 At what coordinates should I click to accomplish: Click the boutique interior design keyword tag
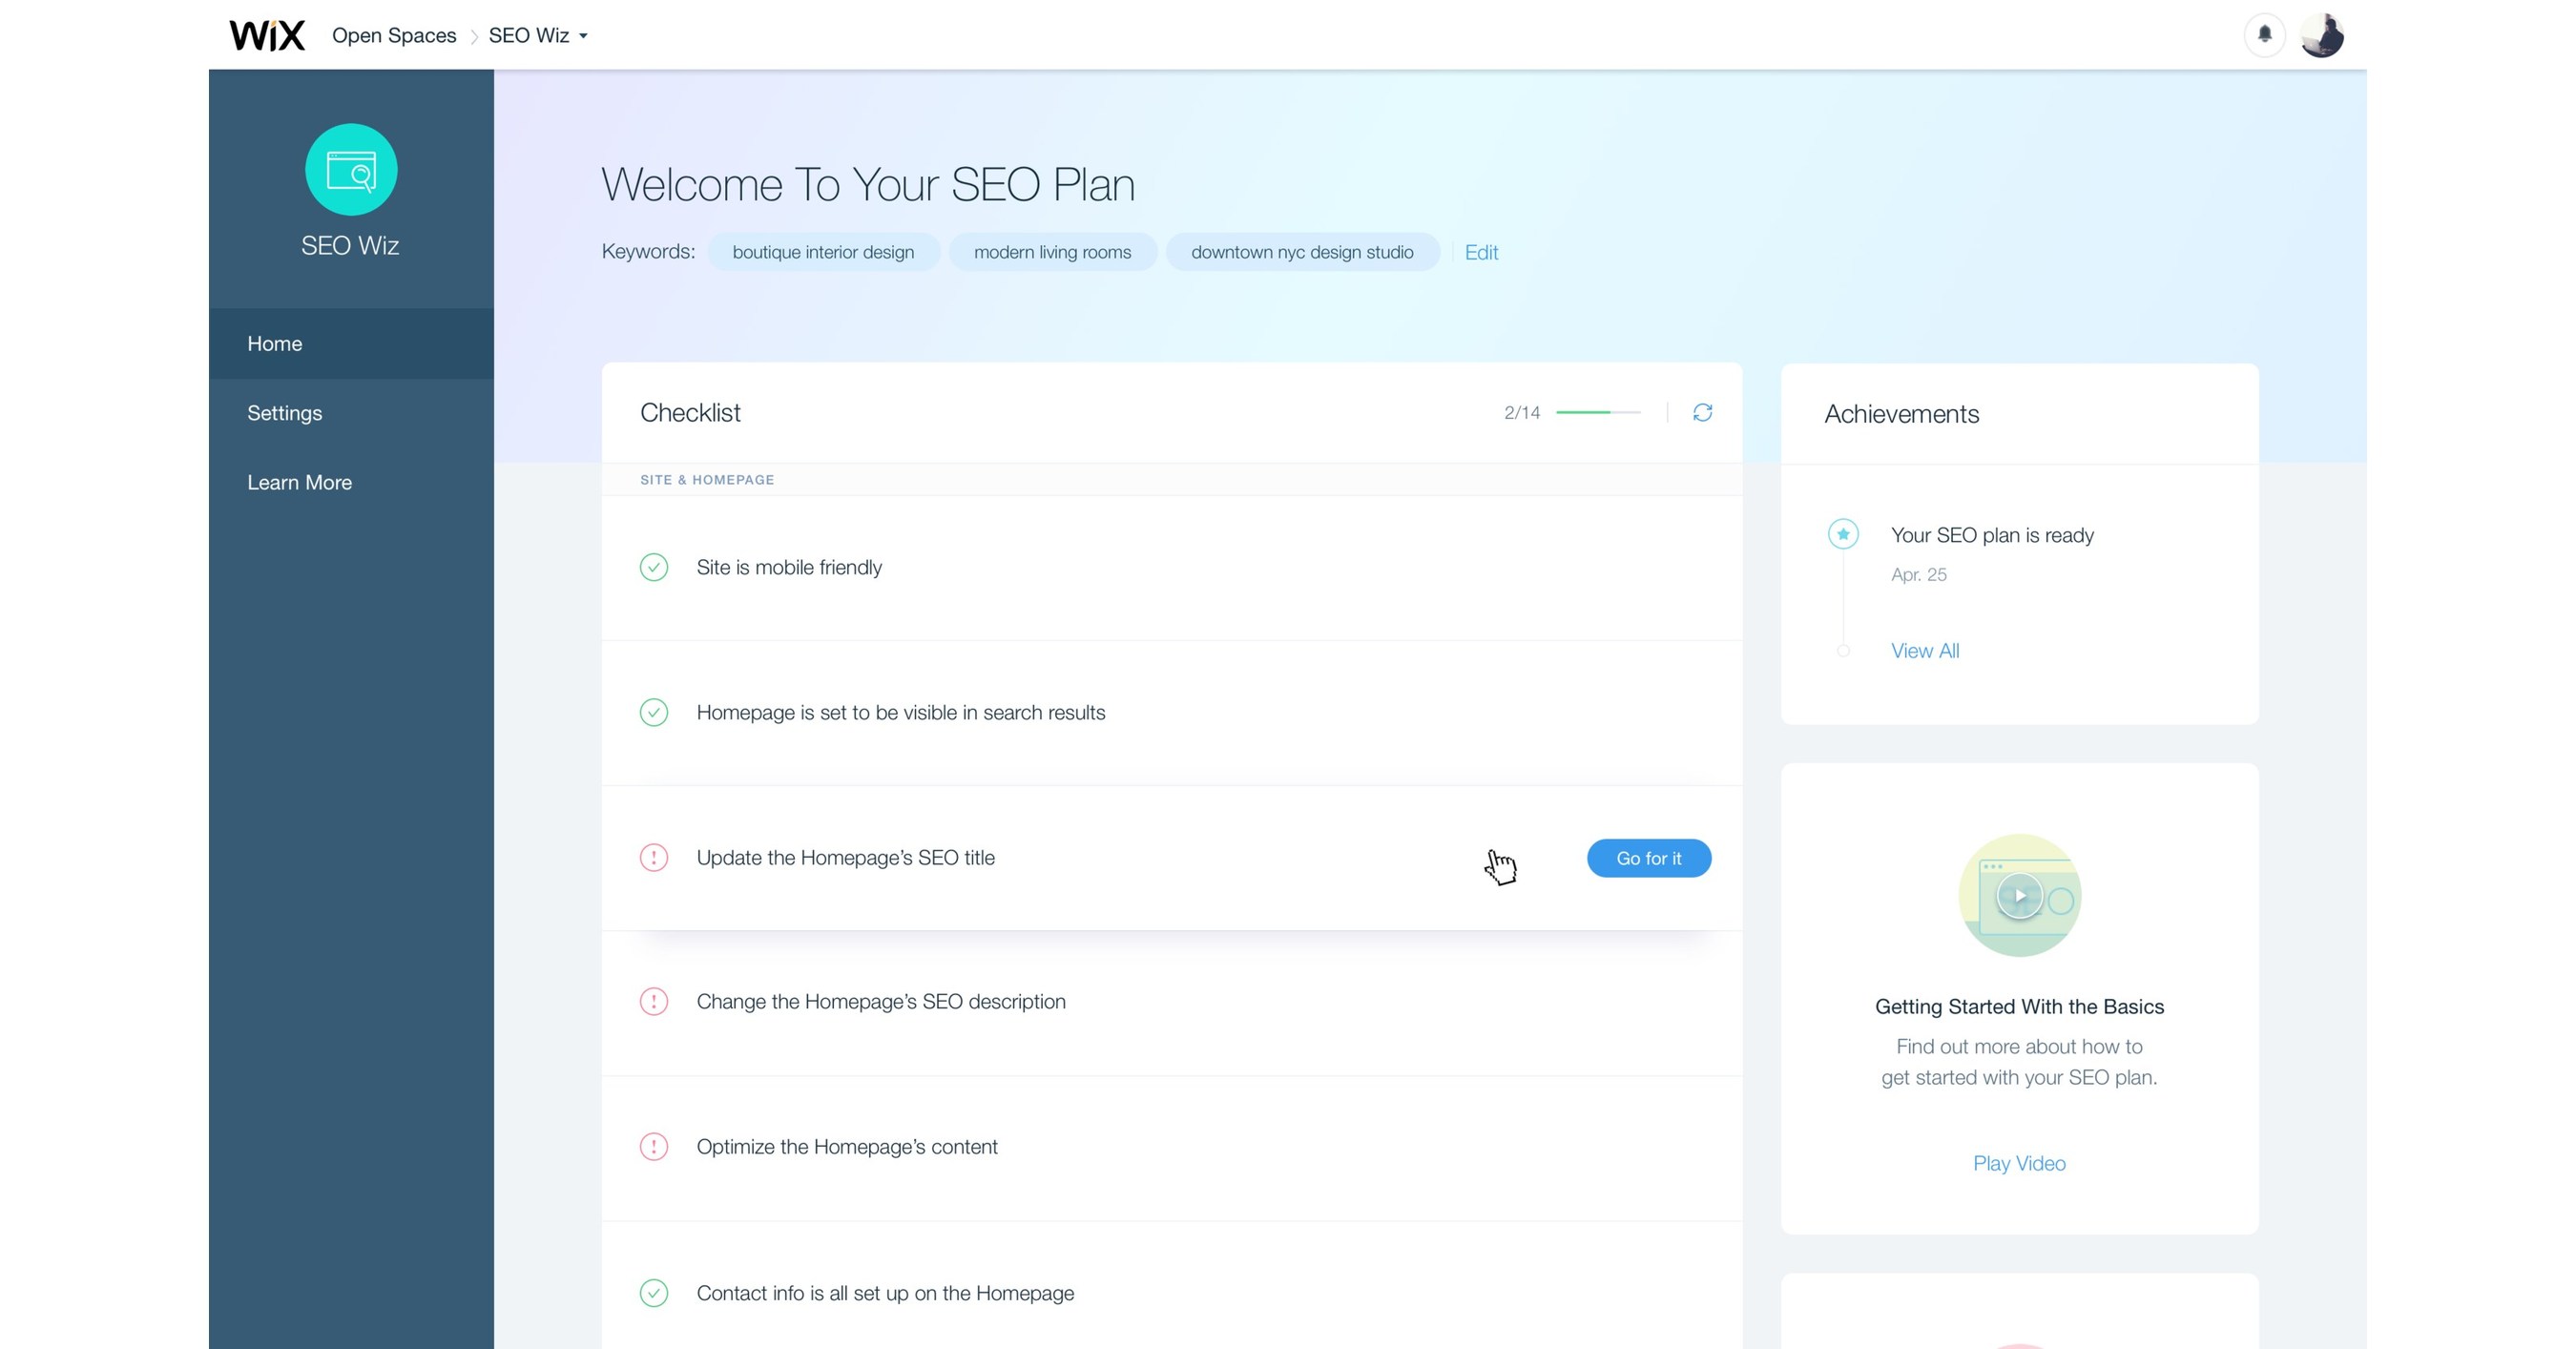(x=823, y=252)
